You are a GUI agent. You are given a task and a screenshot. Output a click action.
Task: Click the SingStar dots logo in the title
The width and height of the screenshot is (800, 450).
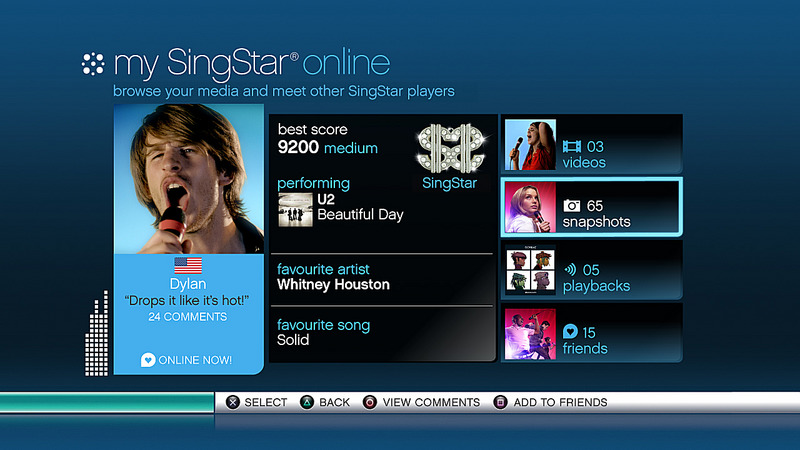[93, 64]
